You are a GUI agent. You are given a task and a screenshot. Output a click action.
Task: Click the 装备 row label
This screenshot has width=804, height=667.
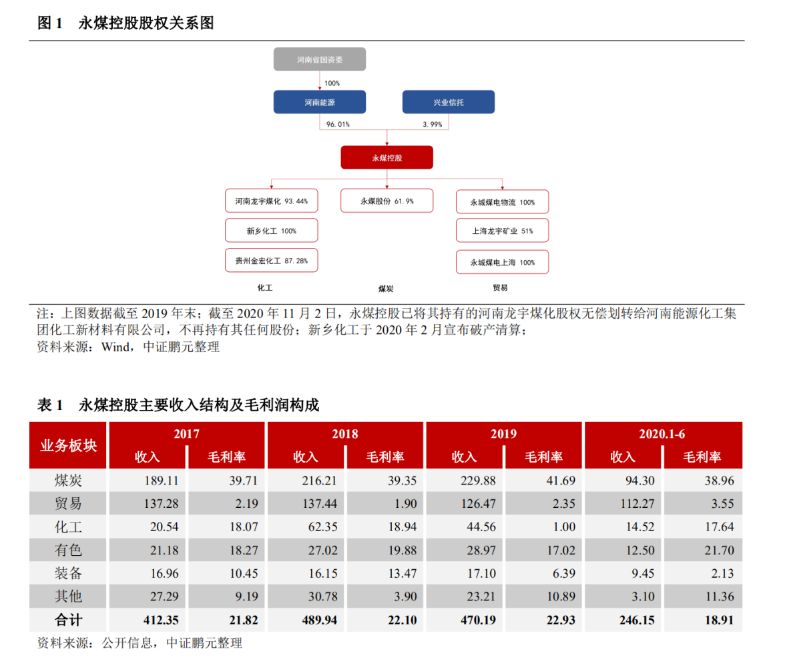coord(68,573)
